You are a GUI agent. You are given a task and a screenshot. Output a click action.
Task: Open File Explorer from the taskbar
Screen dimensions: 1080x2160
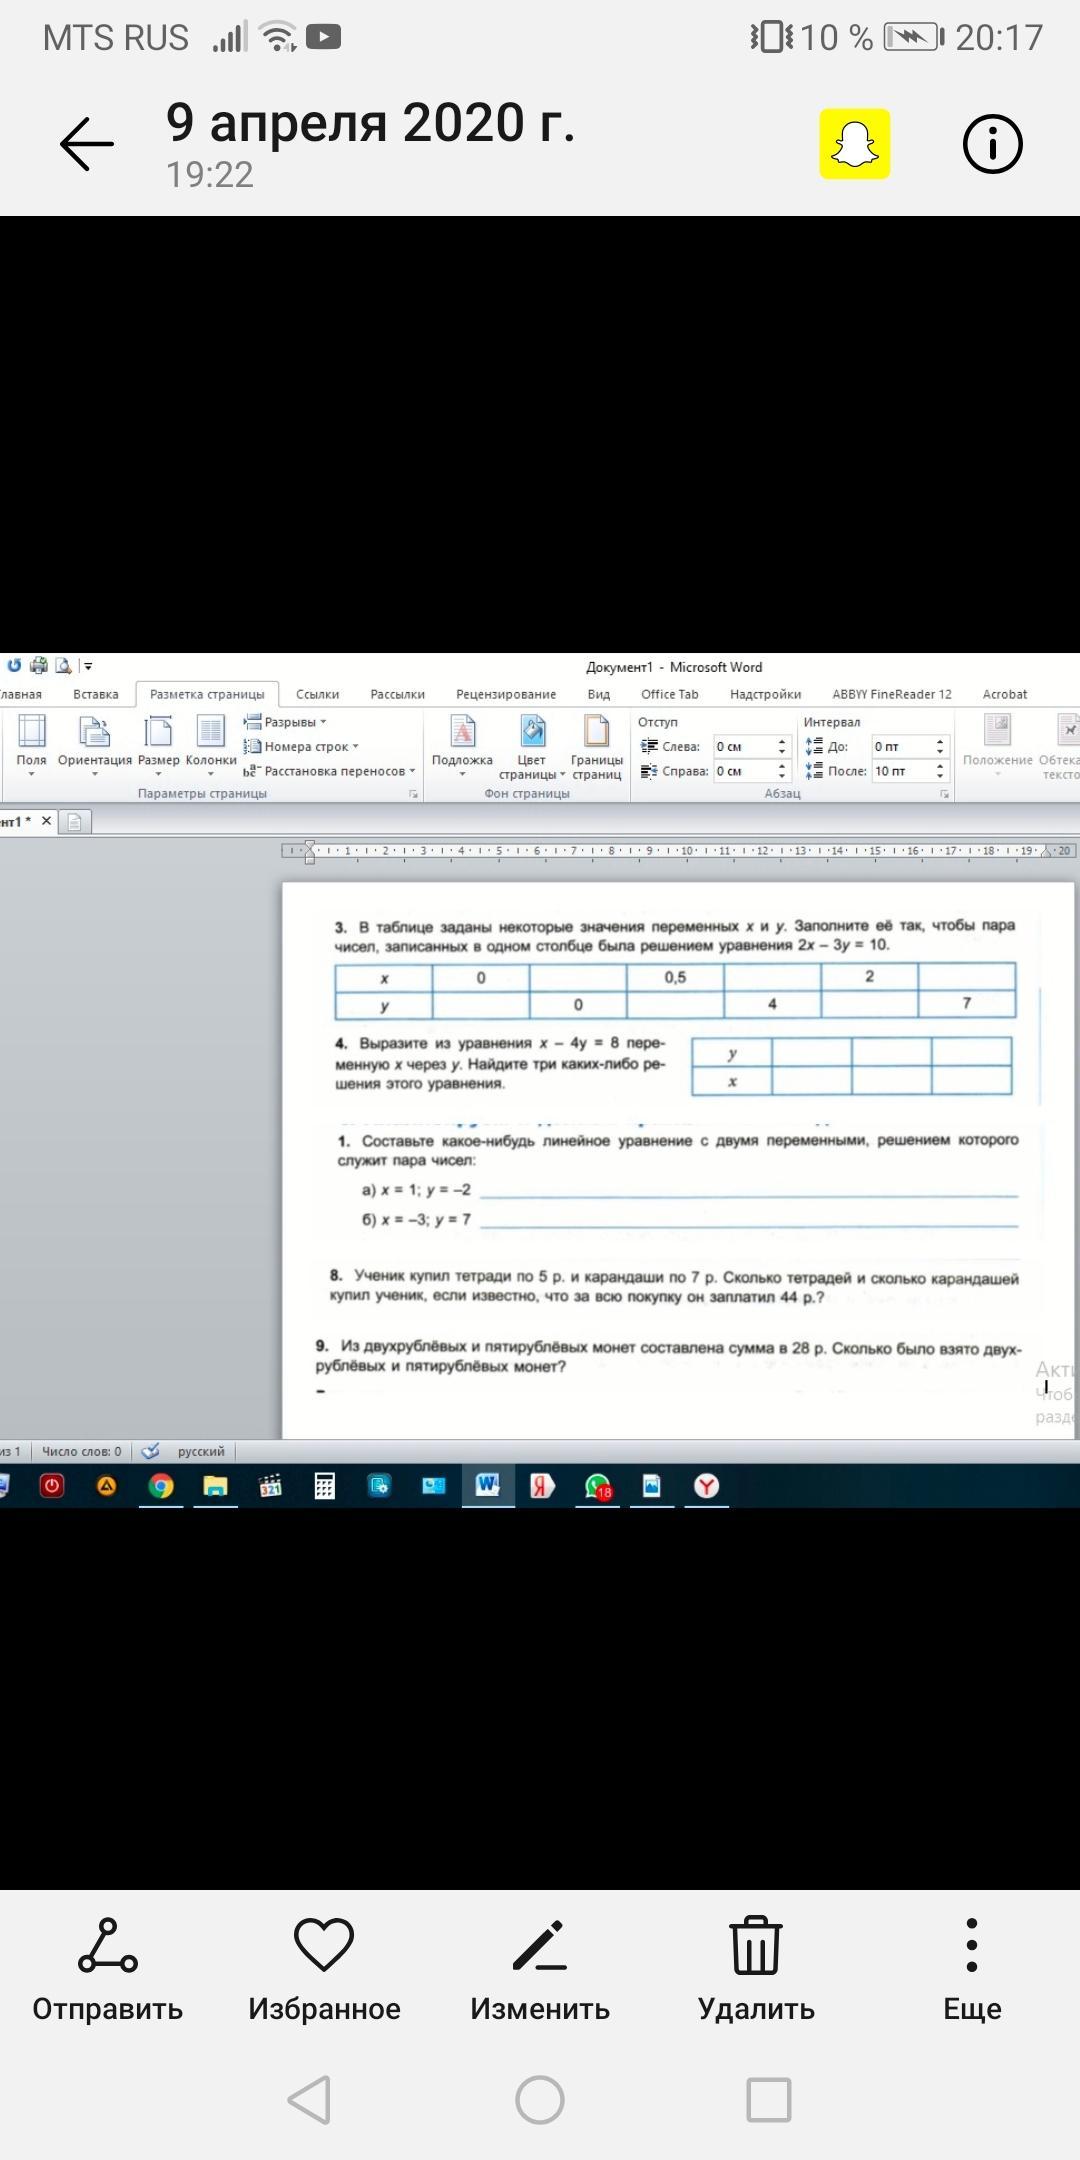215,1486
